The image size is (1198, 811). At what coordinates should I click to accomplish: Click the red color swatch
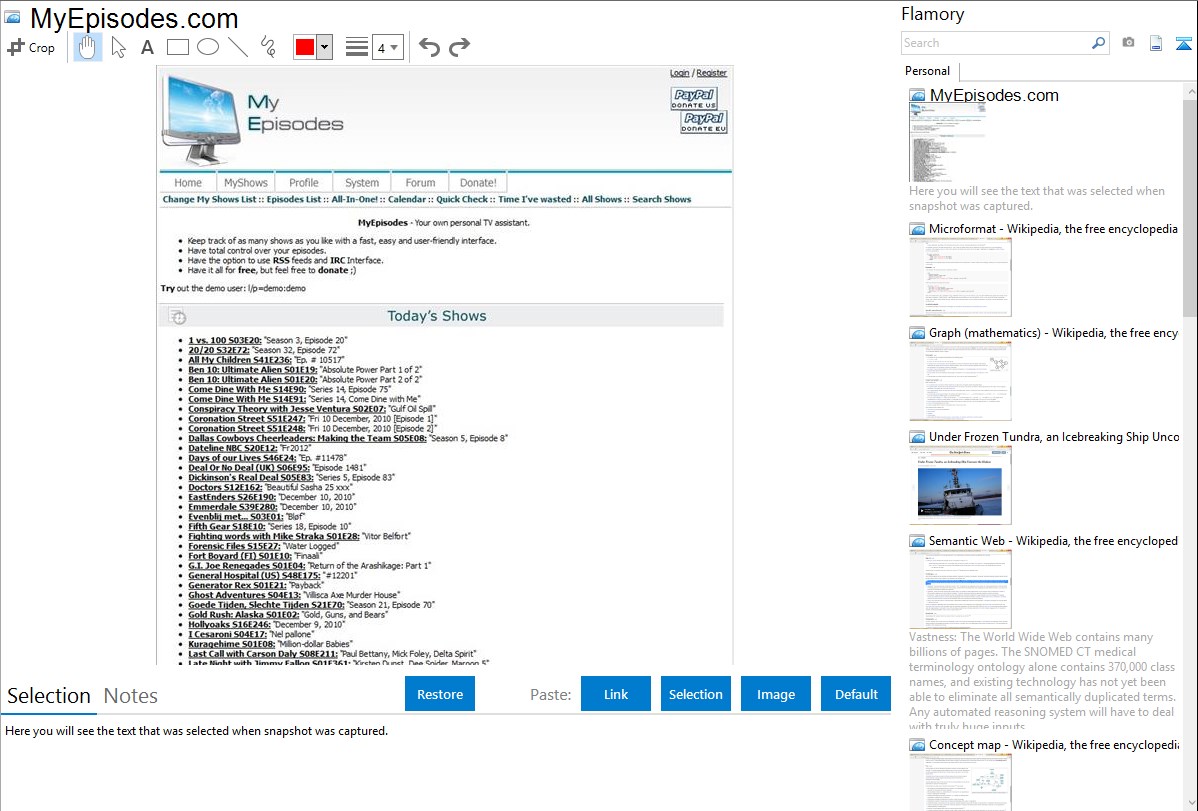tap(305, 47)
